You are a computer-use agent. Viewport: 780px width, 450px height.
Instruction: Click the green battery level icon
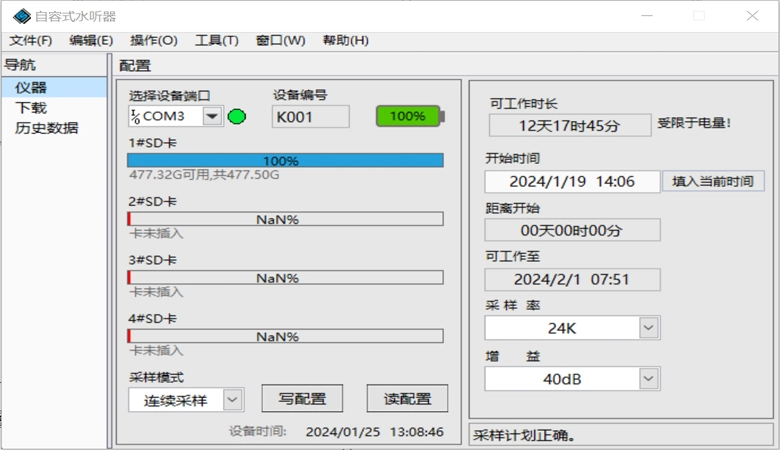click(x=409, y=116)
